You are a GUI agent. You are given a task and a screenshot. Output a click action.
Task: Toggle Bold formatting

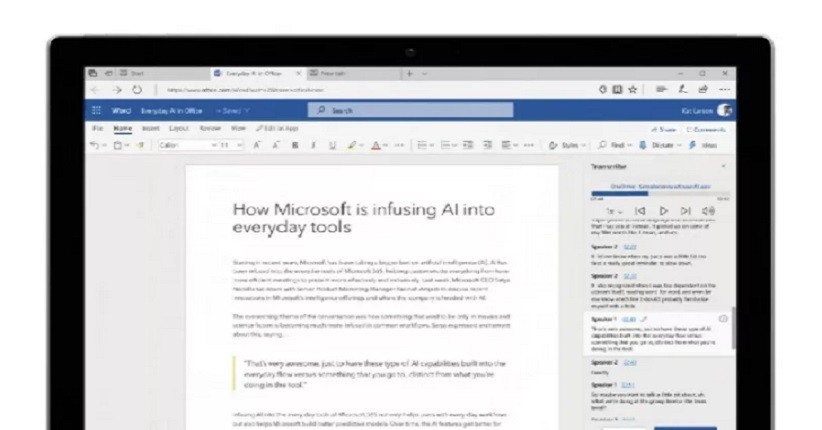(295, 145)
